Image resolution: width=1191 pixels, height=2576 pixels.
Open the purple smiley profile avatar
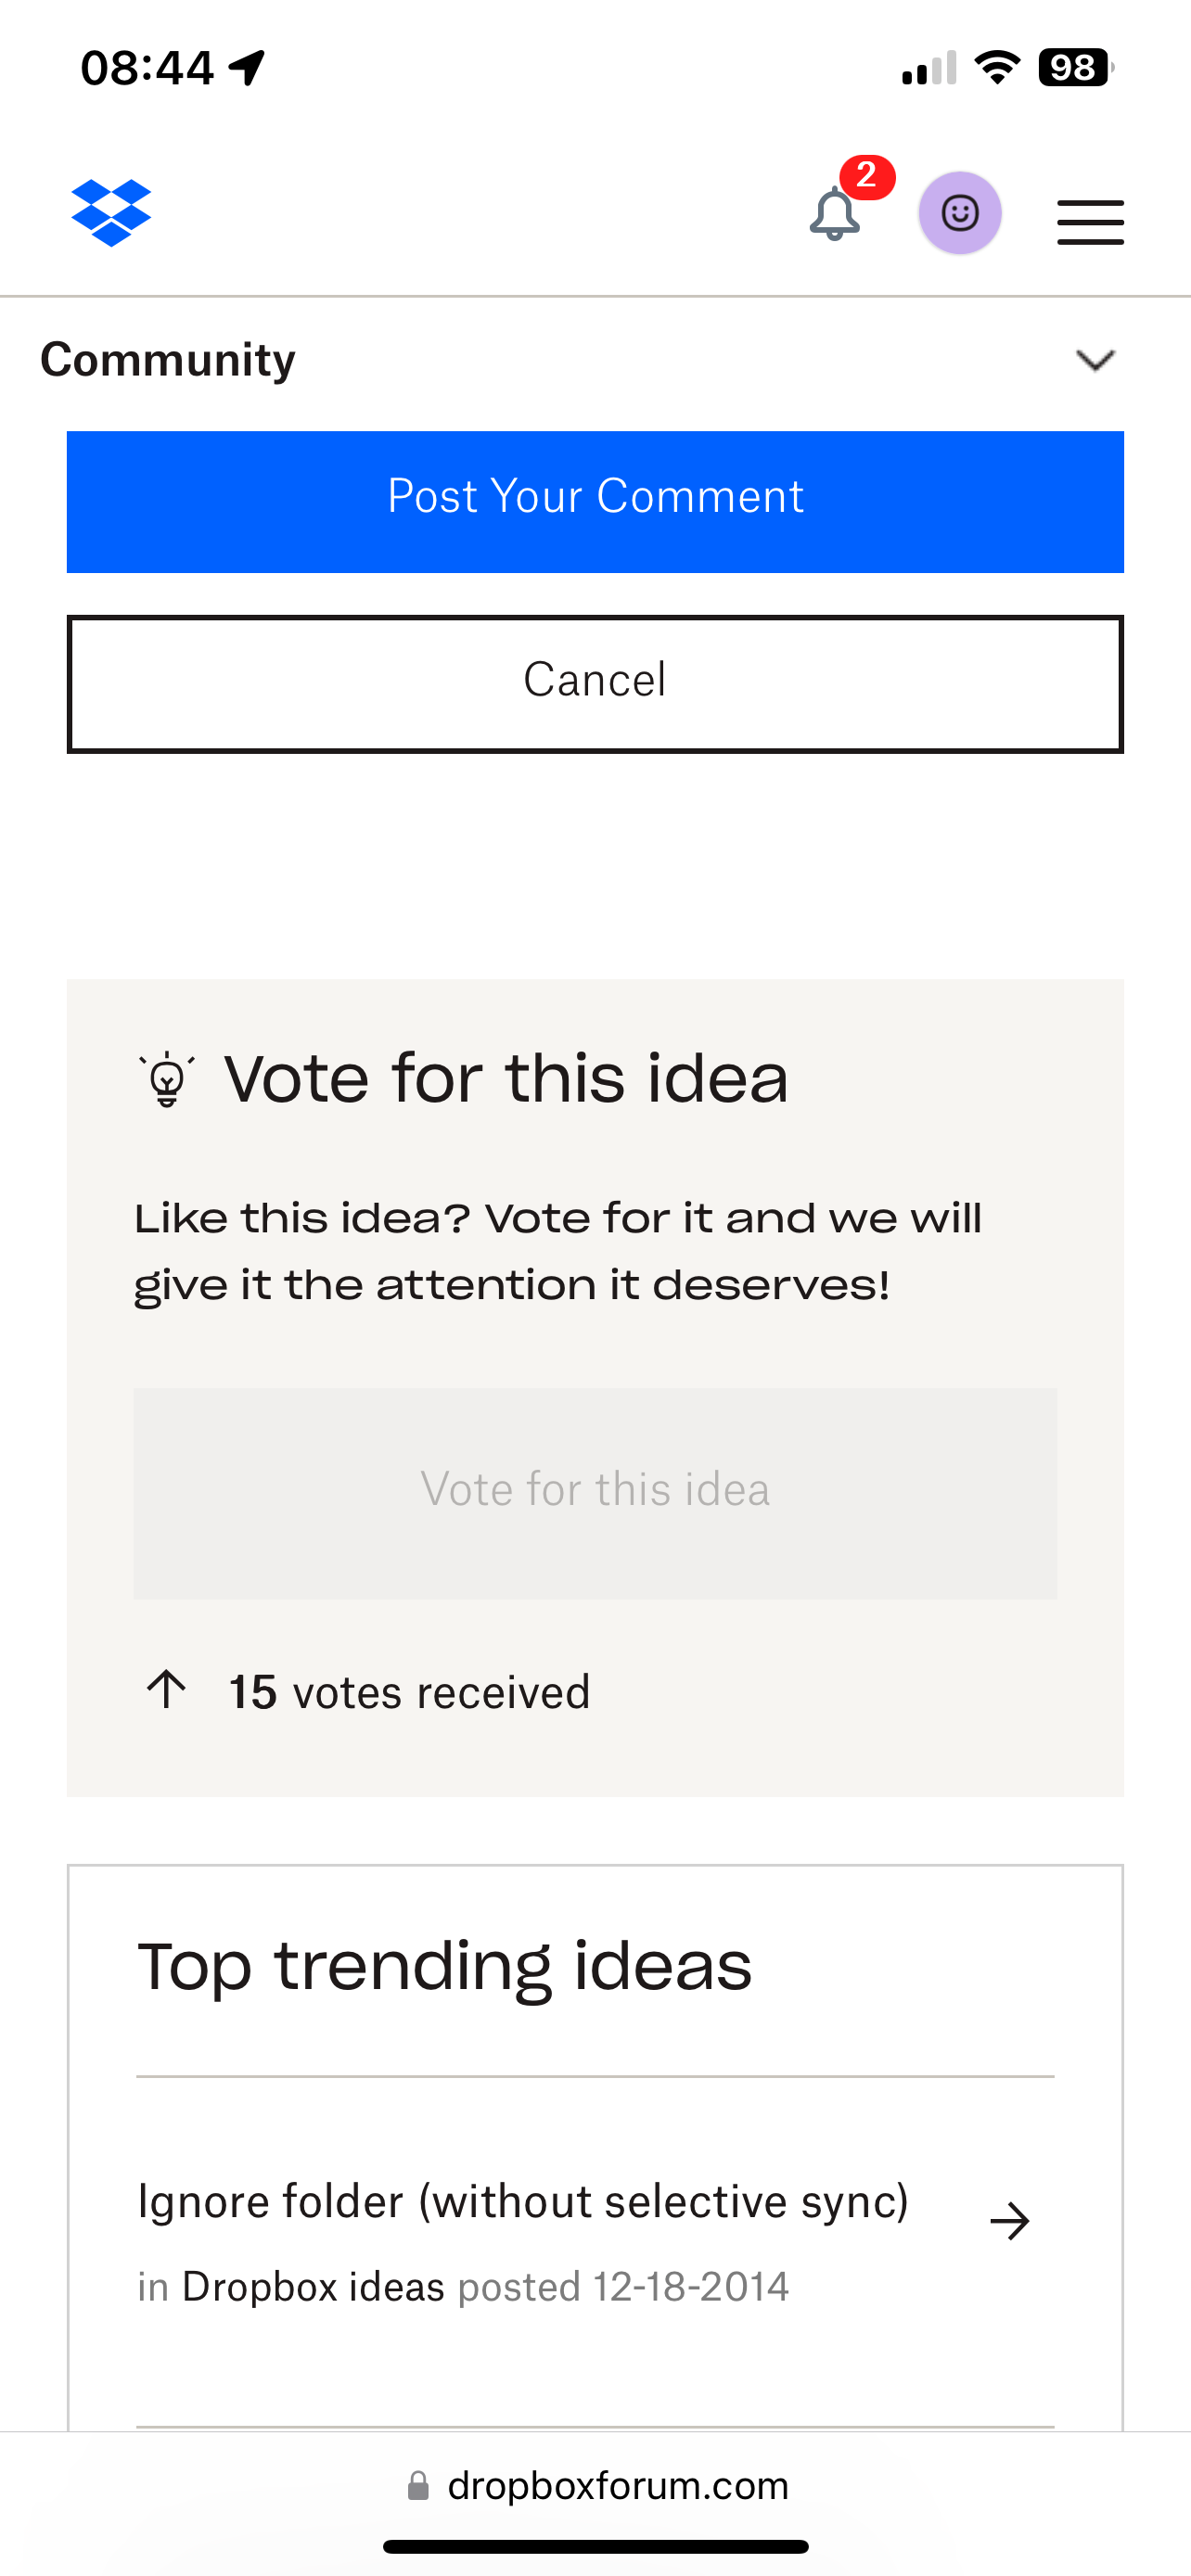[960, 213]
